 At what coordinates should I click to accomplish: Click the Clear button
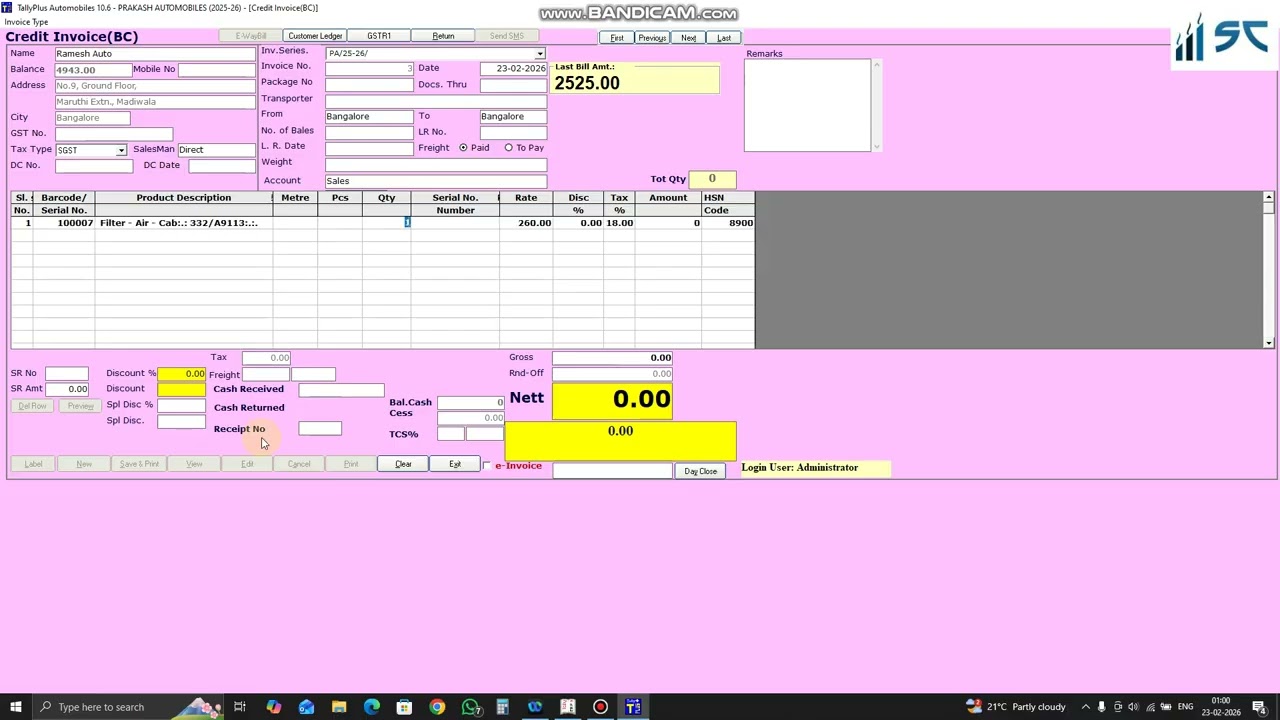[x=403, y=464]
